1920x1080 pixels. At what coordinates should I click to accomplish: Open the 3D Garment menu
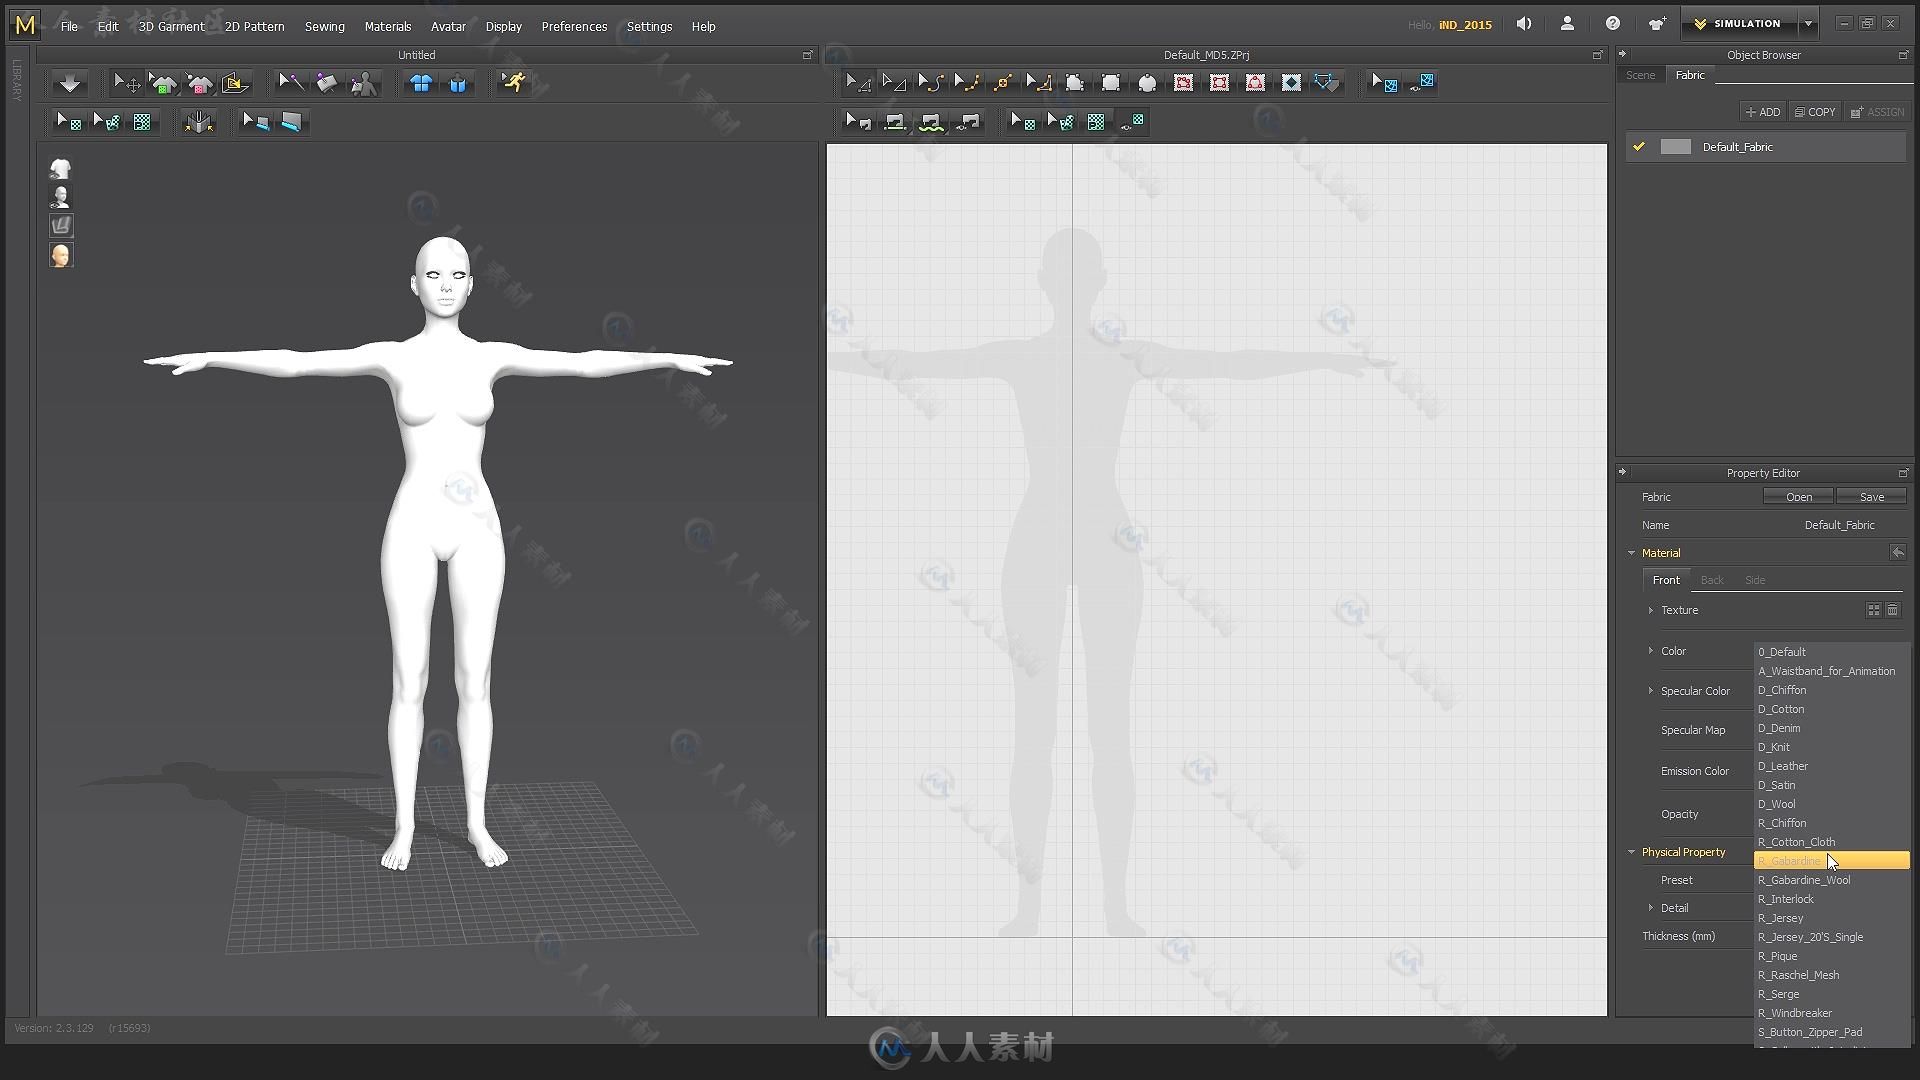[171, 27]
